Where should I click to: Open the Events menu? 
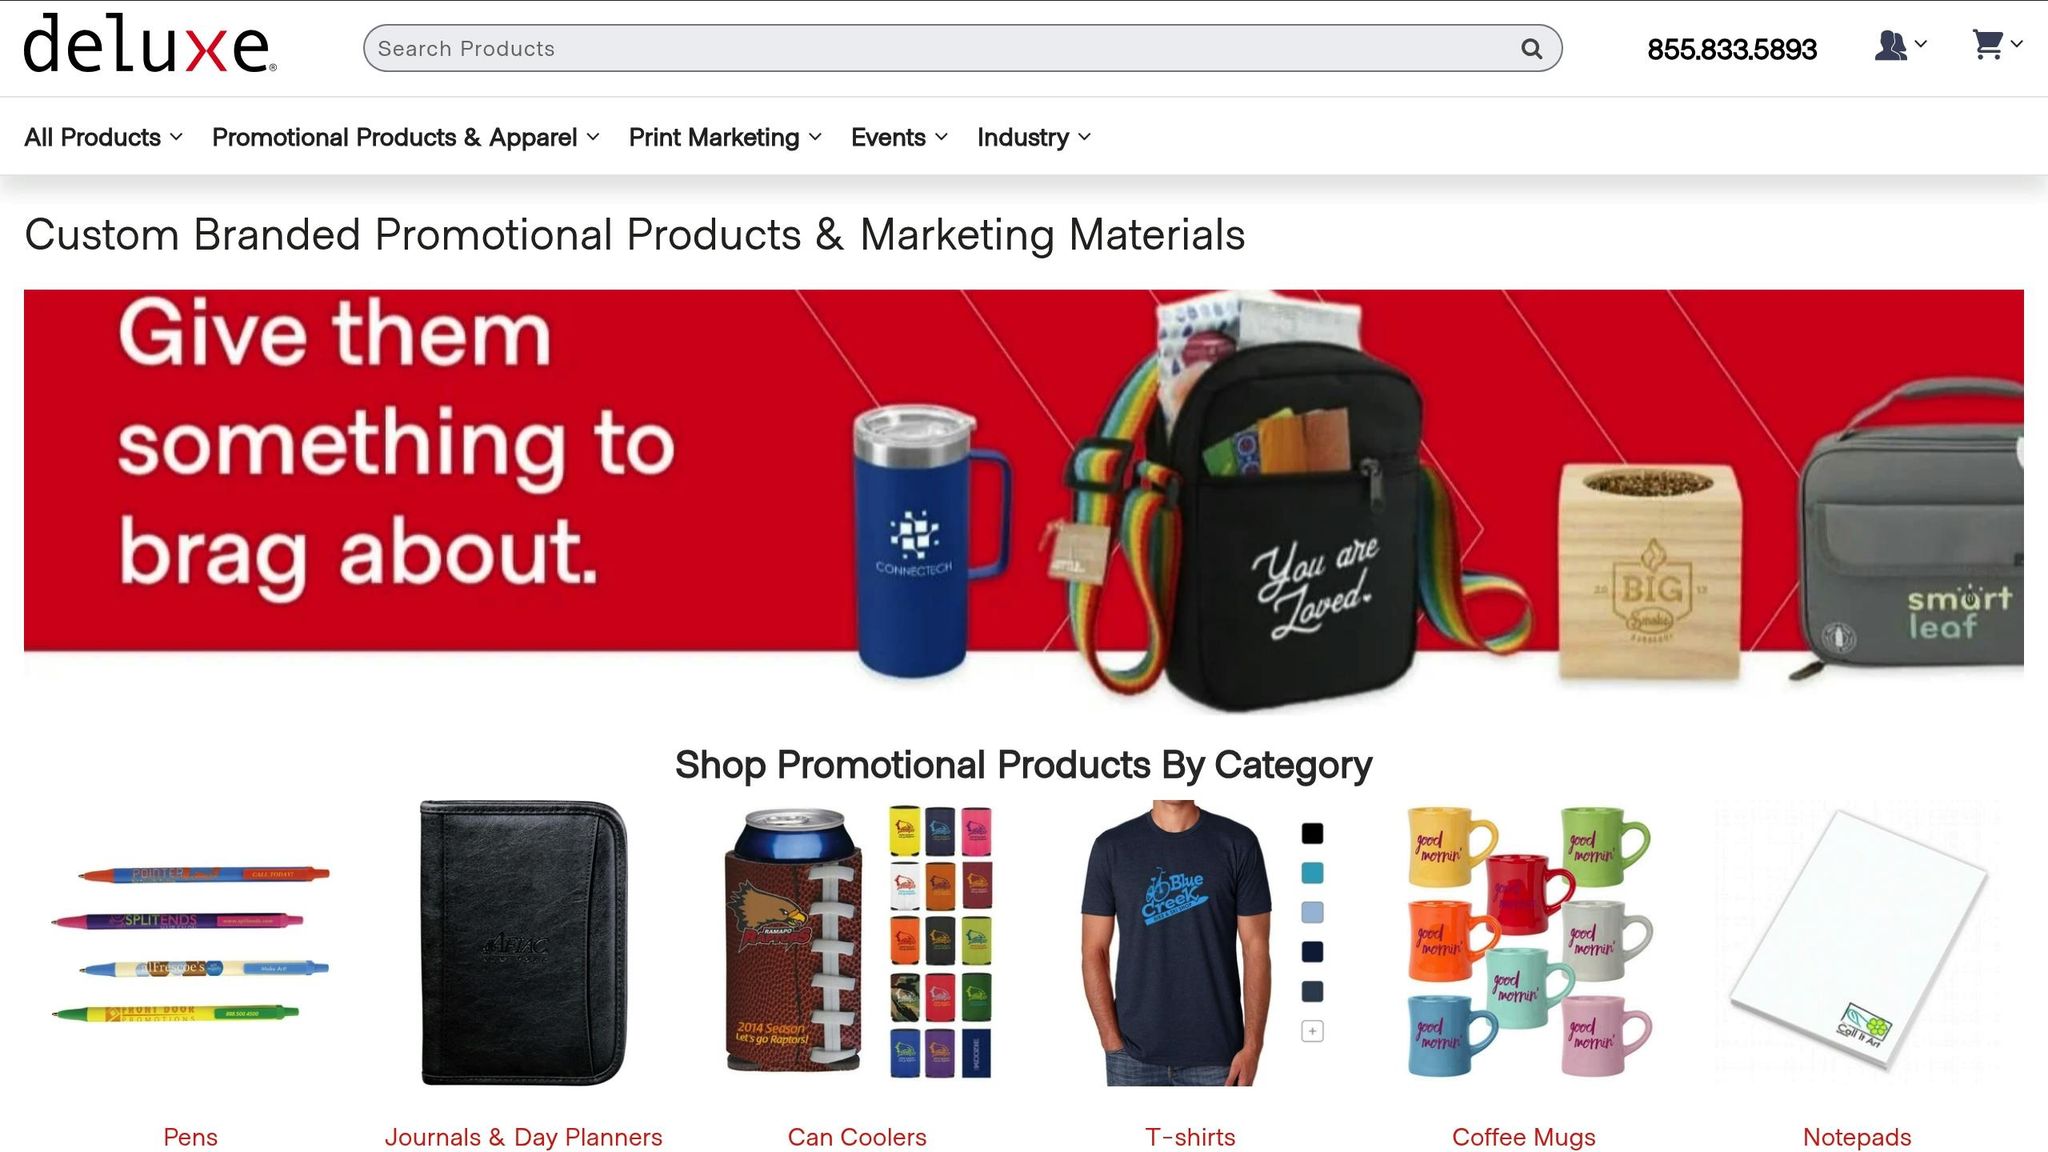tap(899, 137)
